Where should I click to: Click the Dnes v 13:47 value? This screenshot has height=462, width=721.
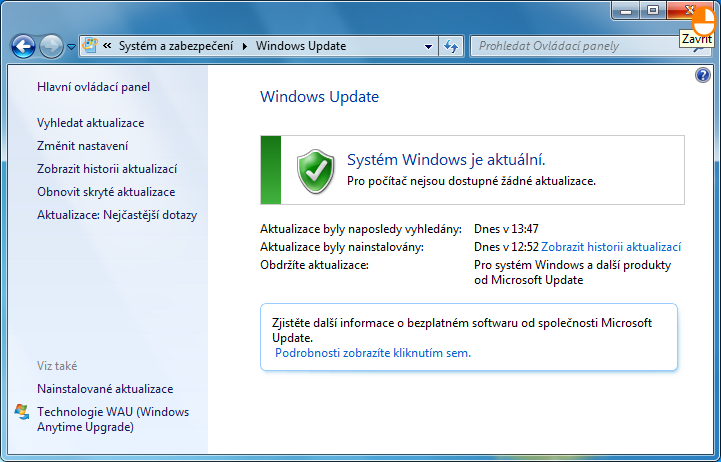click(506, 228)
